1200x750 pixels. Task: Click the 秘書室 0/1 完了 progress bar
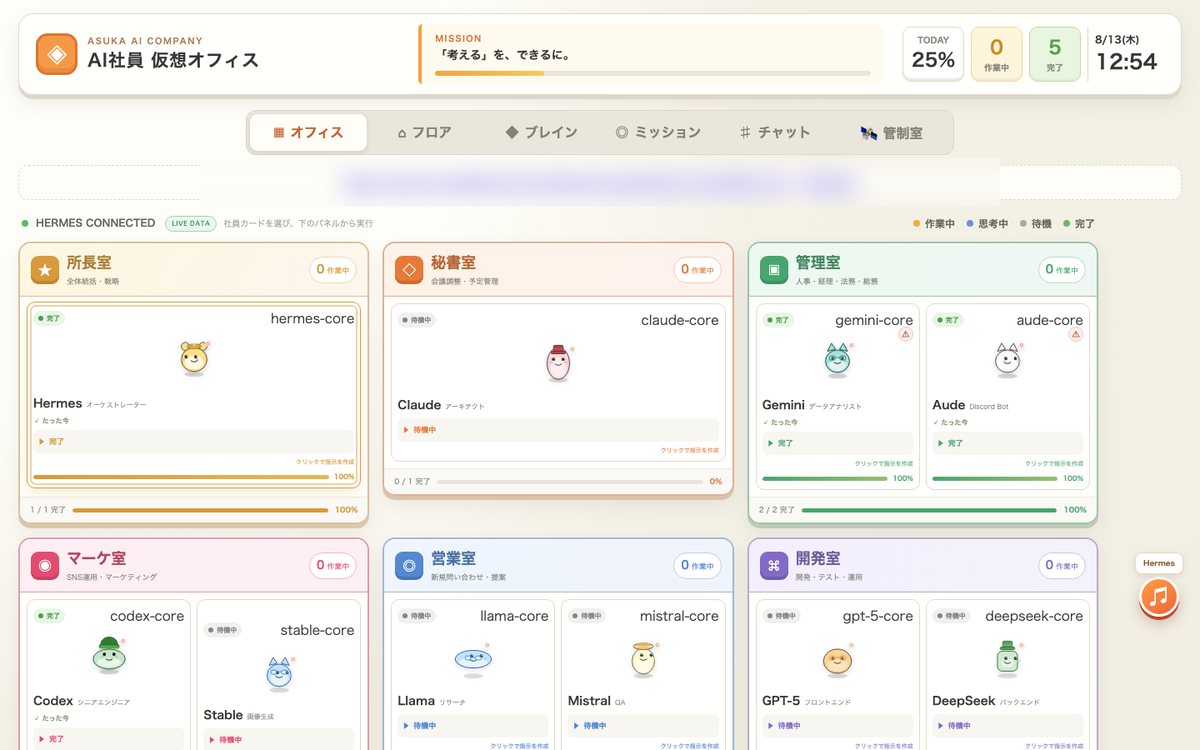click(569, 482)
